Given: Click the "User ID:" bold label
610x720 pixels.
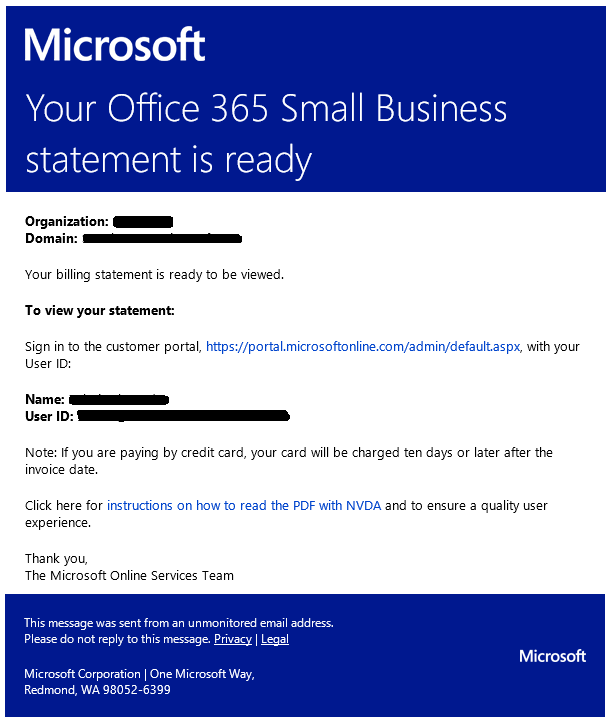Looking at the screenshot, I should click(49, 416).
